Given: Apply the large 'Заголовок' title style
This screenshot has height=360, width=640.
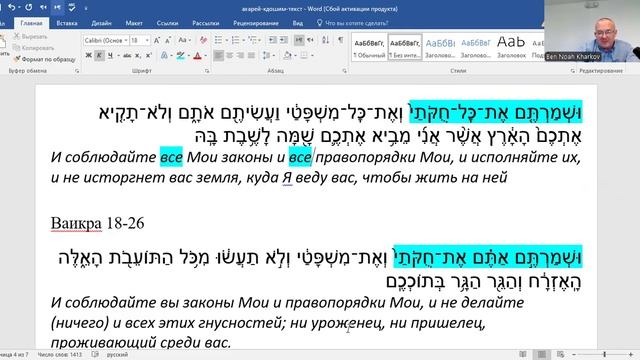Looking at the screenshot, I should click(x=511, y=48).
